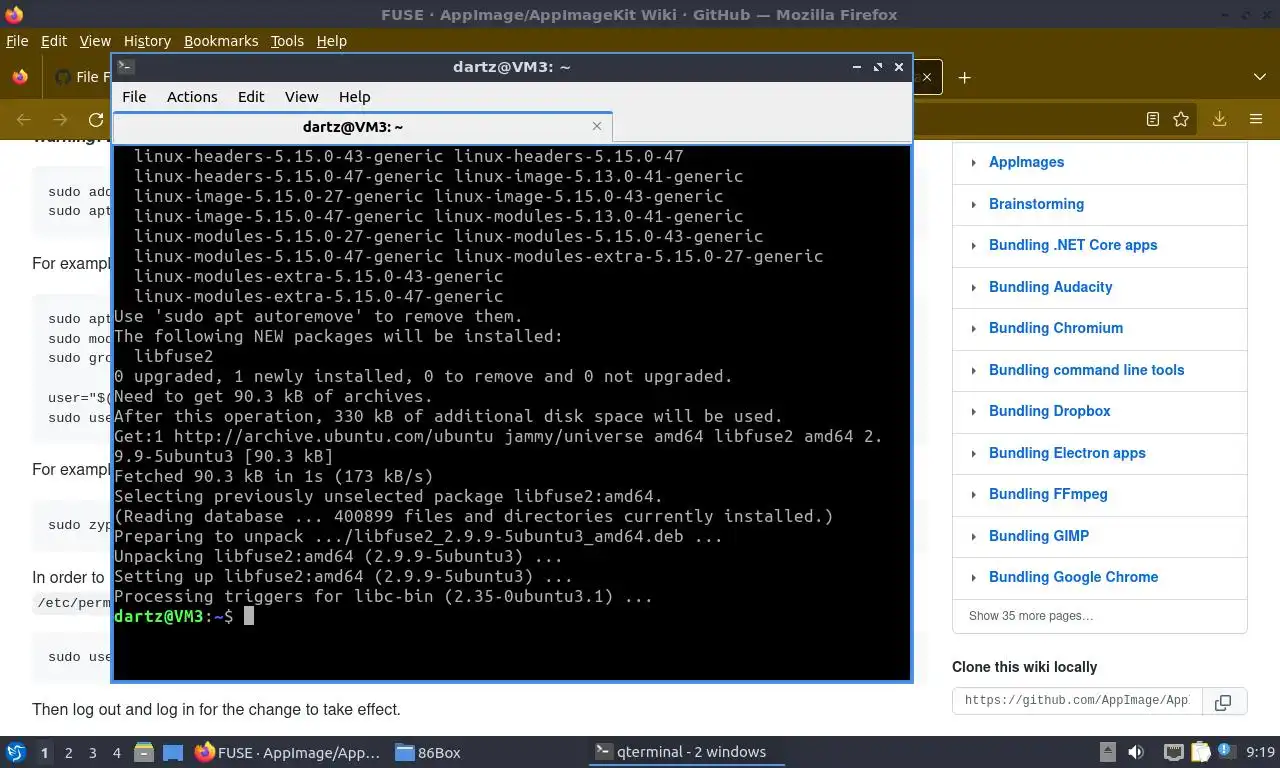Expand Bundling Chromium section
Screen dimensions: 1280x768
(973, 328)
